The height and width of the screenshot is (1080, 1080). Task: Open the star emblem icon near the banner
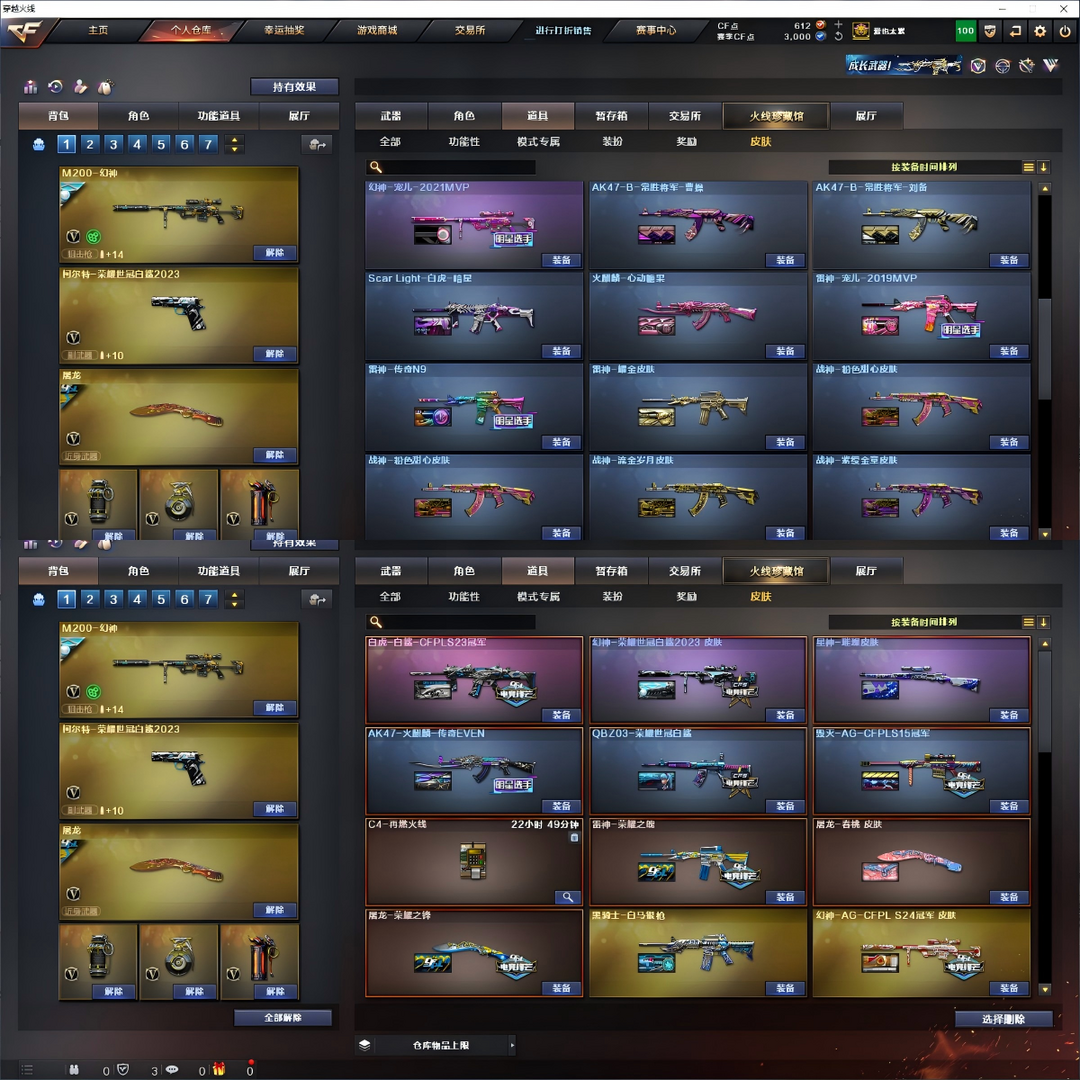pos(1026,66)
